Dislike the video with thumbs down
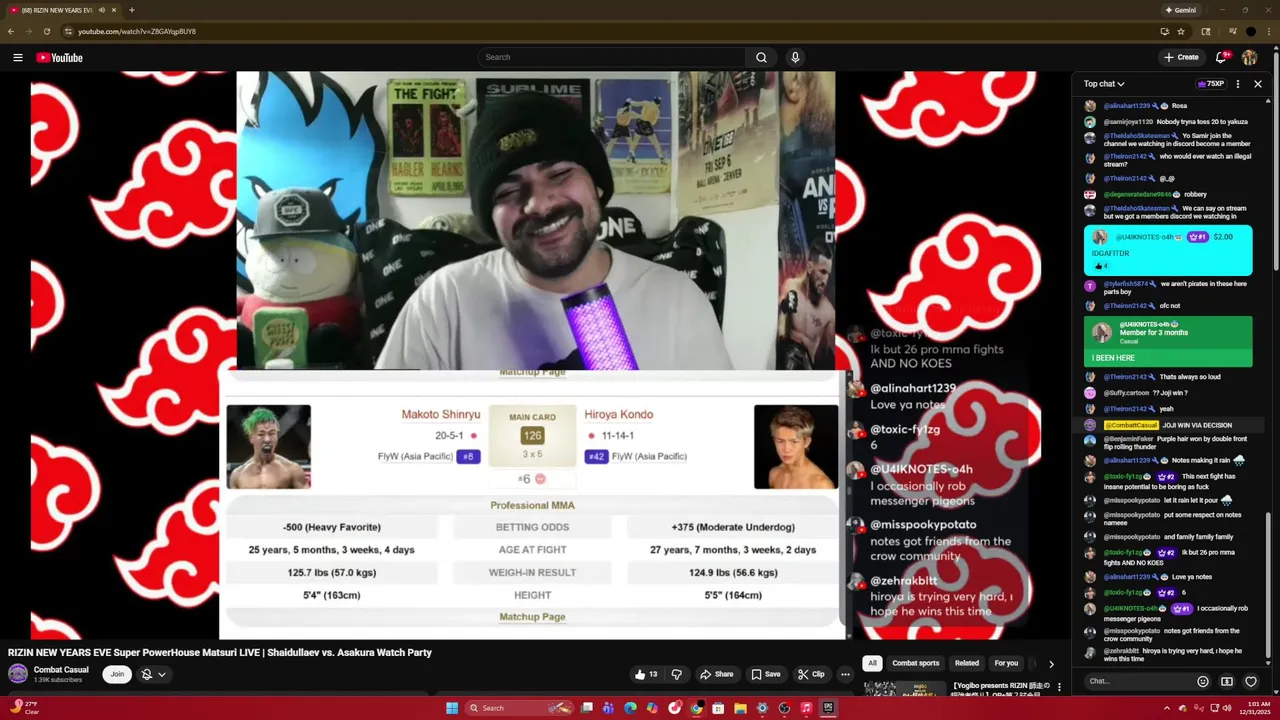Screen dimensions: 1280x720 tap(677, 674)
